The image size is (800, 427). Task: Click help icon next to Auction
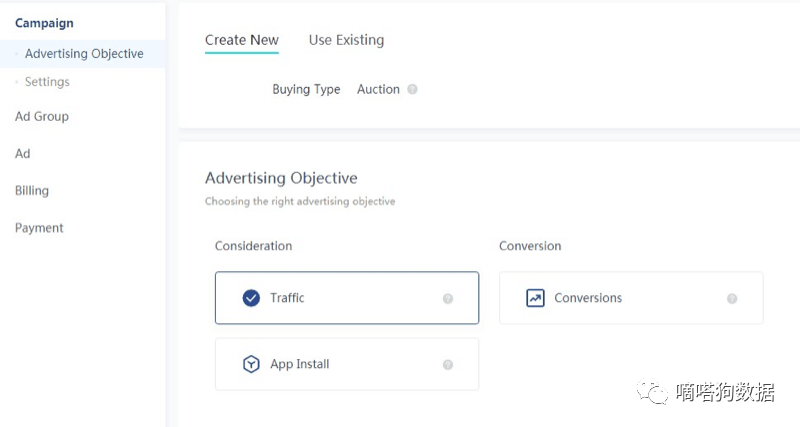click(x=412, y=89)
